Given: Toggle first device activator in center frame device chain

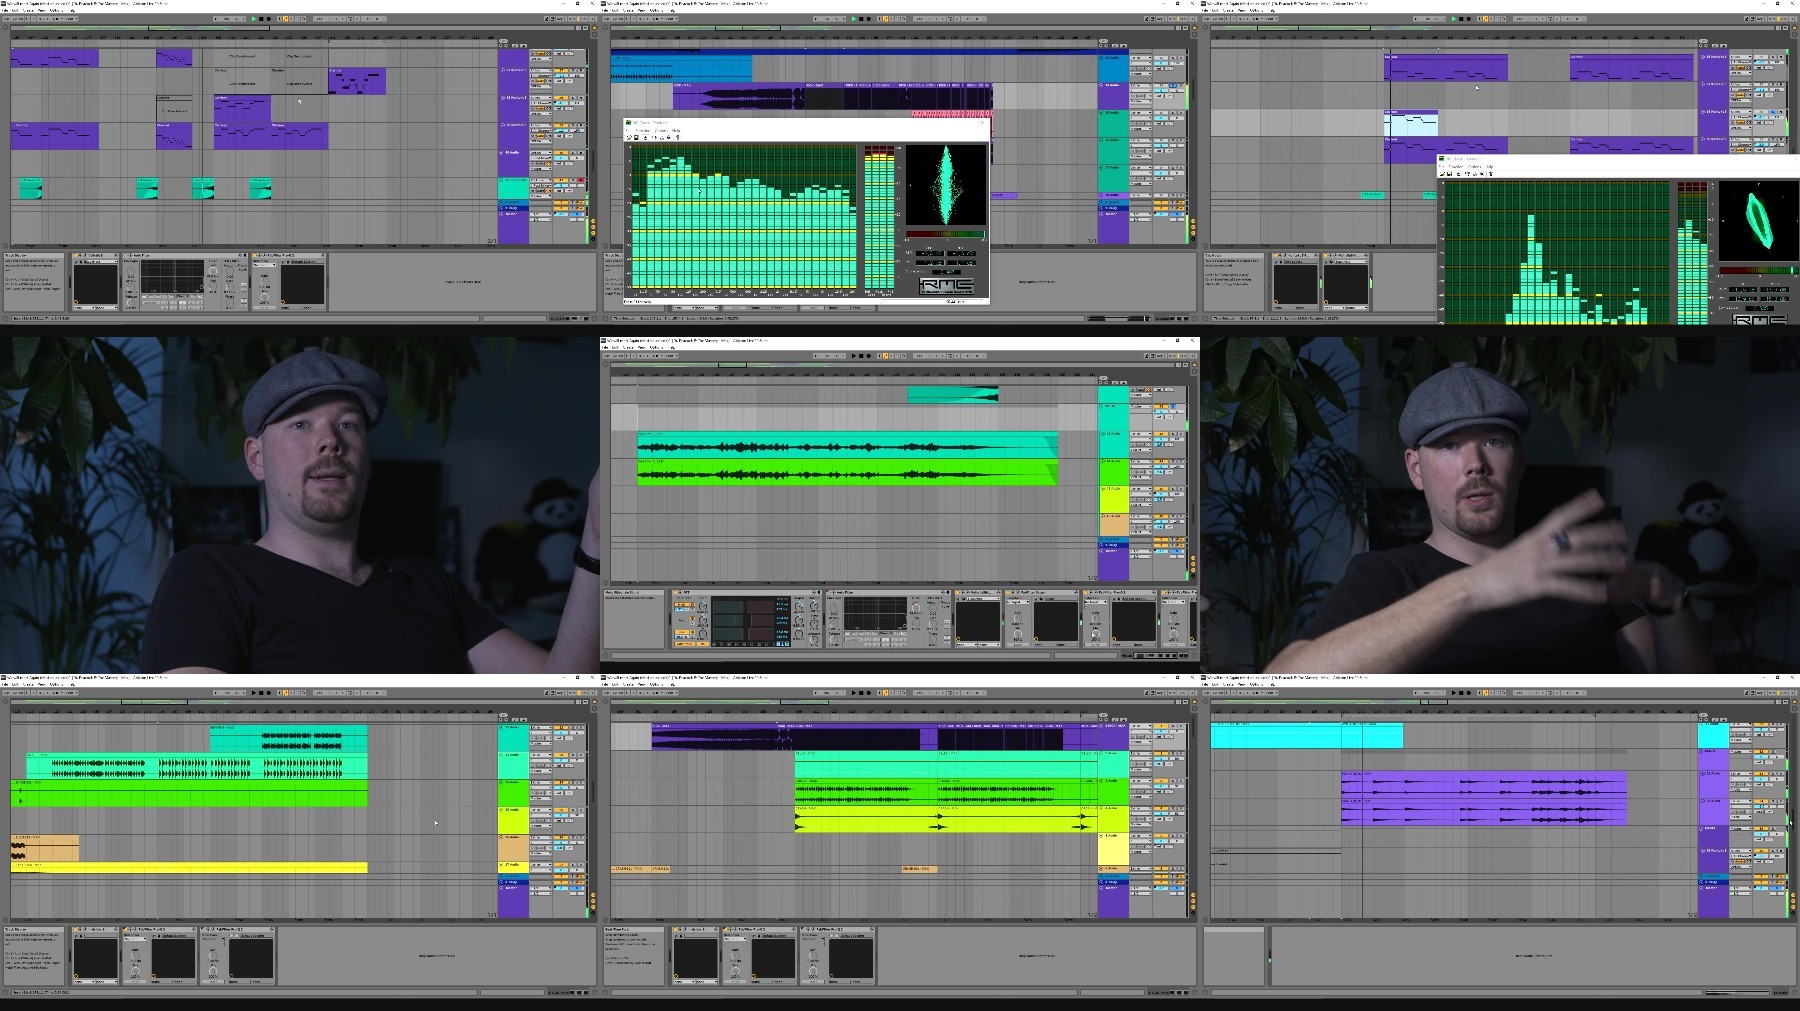Looking at the screenshot, I should click(675, 592).
